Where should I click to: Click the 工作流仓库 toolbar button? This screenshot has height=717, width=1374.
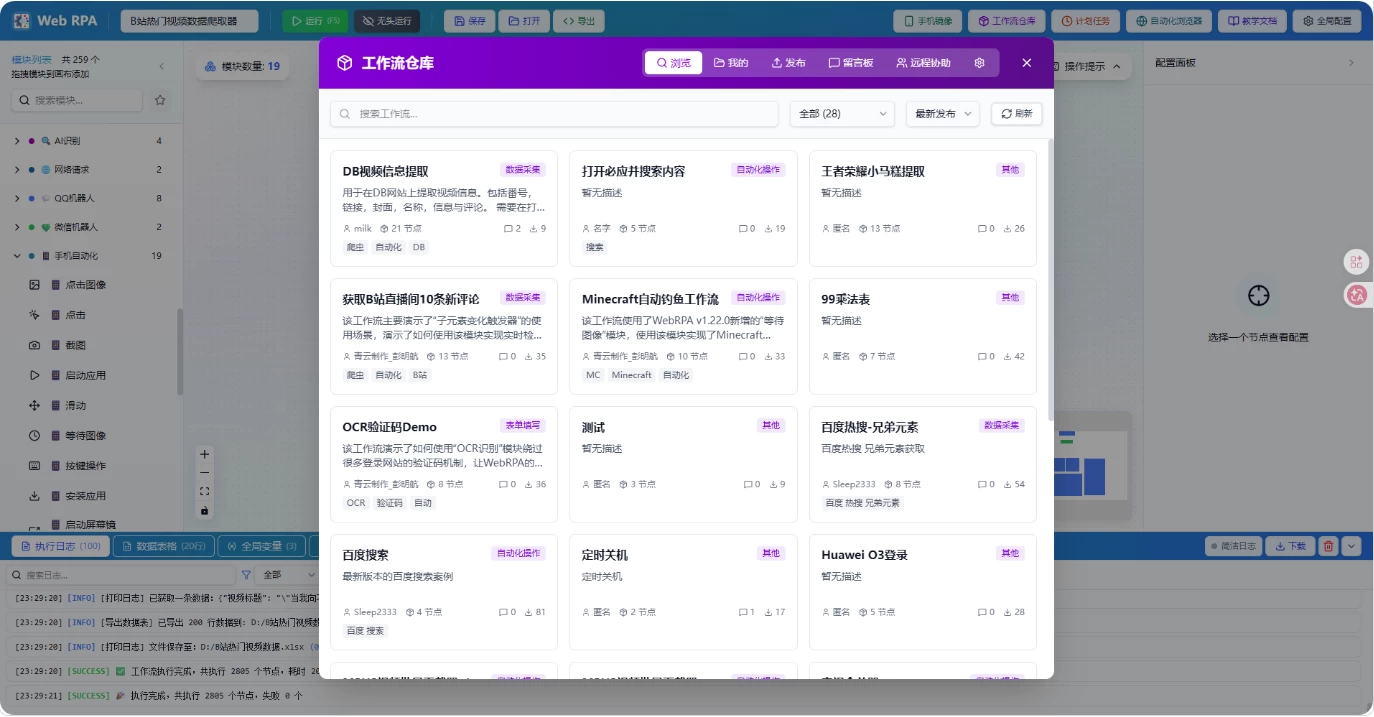pyautogui.click(x=1007, y=21)
